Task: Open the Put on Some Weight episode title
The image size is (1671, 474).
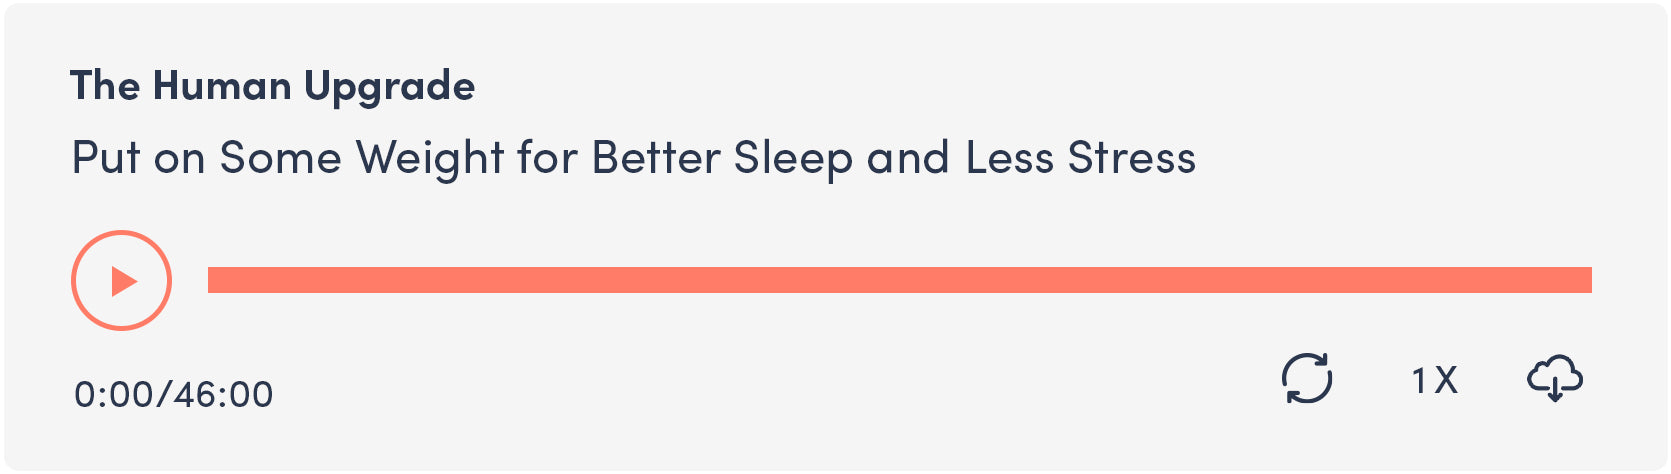Action: click(x=633, y=158)
